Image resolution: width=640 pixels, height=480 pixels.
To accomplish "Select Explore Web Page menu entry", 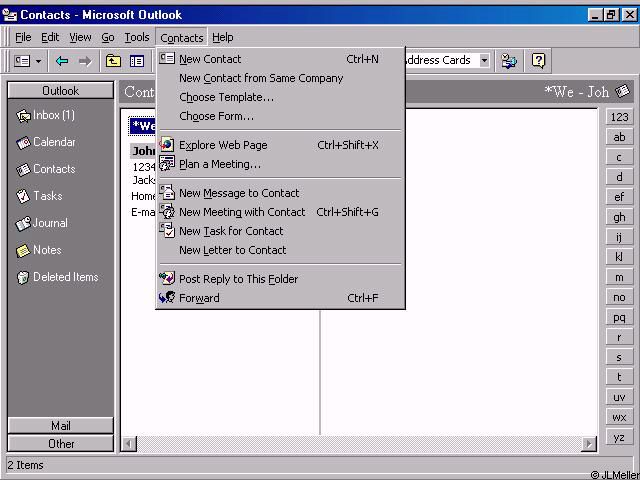I will point(280,145).
